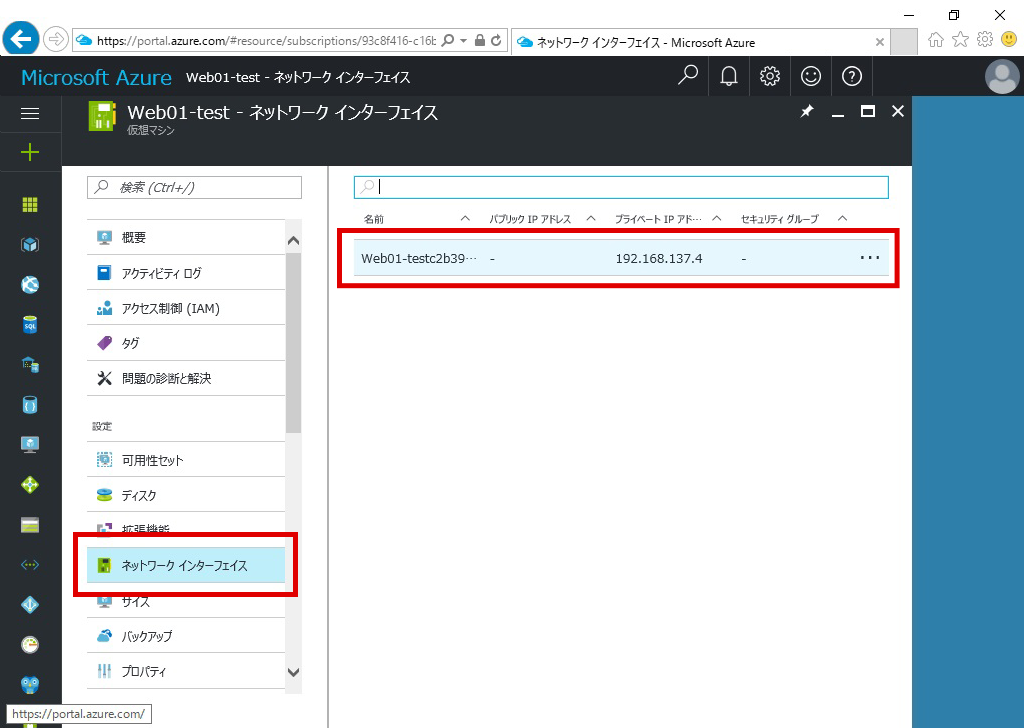Close the Microsoft Azure browser tab

[880, 42]
